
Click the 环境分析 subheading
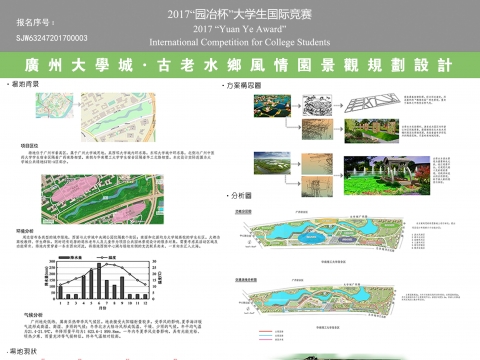[x=25, y=231]
